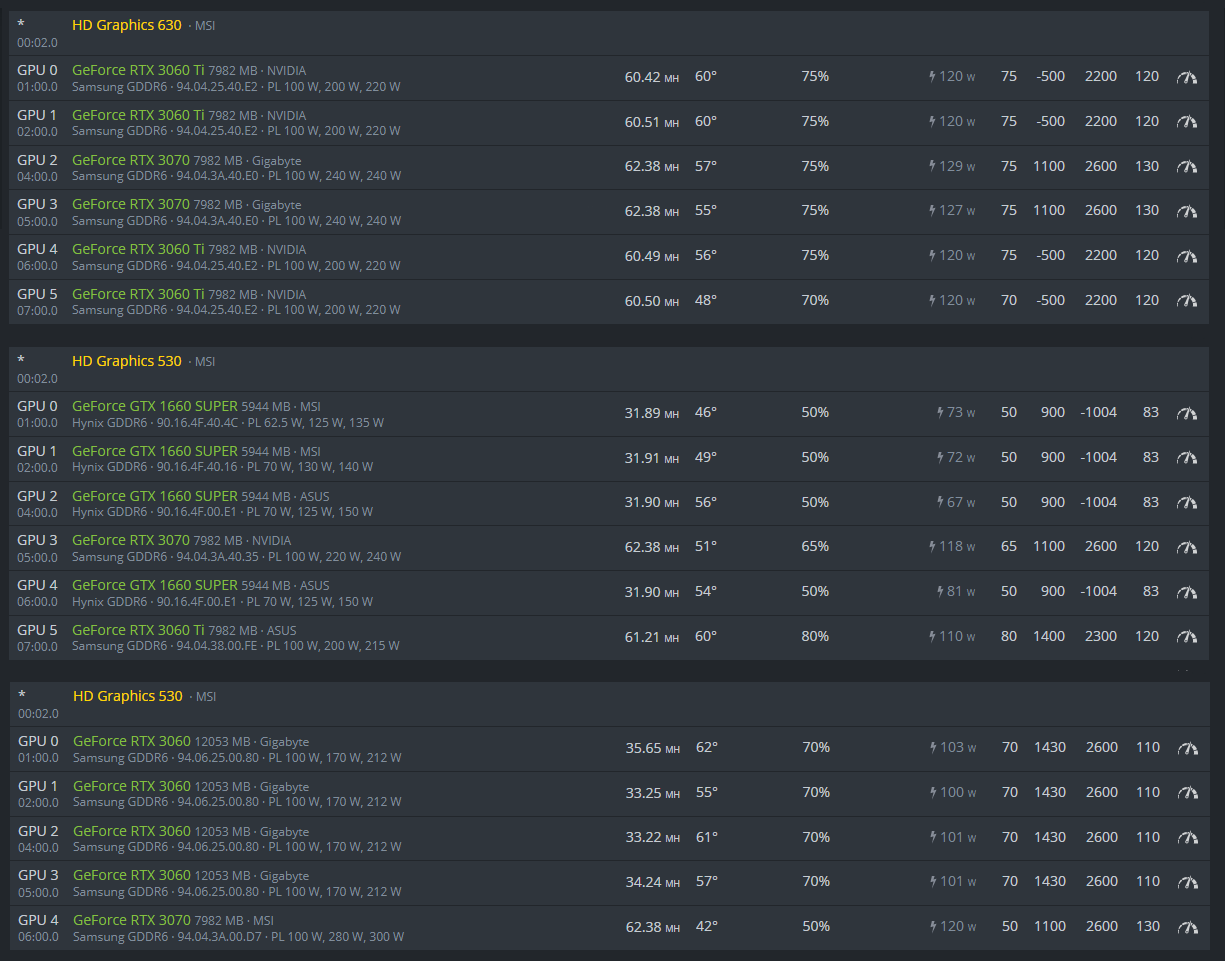Open overclock gauge for the 60.42 MH GPU

point(1187,77)
